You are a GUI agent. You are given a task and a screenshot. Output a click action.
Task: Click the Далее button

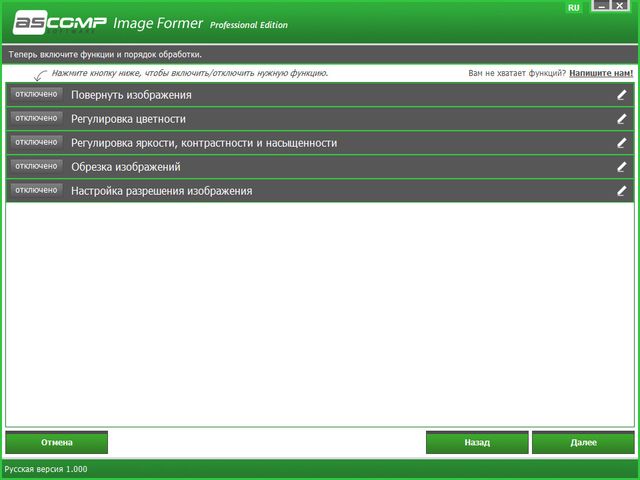(583, 442)
